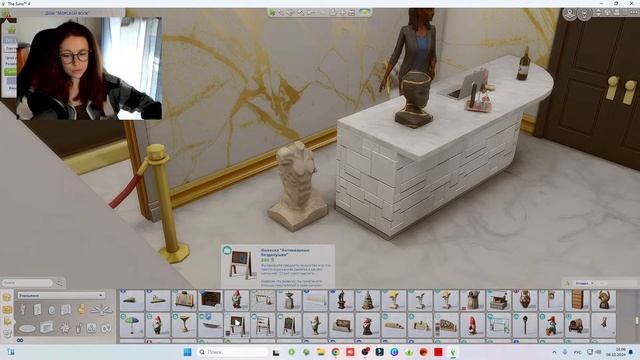The width and height of the screenshot is (640, 360).
Task: Select the bust sculpture on the counter
Action: click(x=414, y=99)
